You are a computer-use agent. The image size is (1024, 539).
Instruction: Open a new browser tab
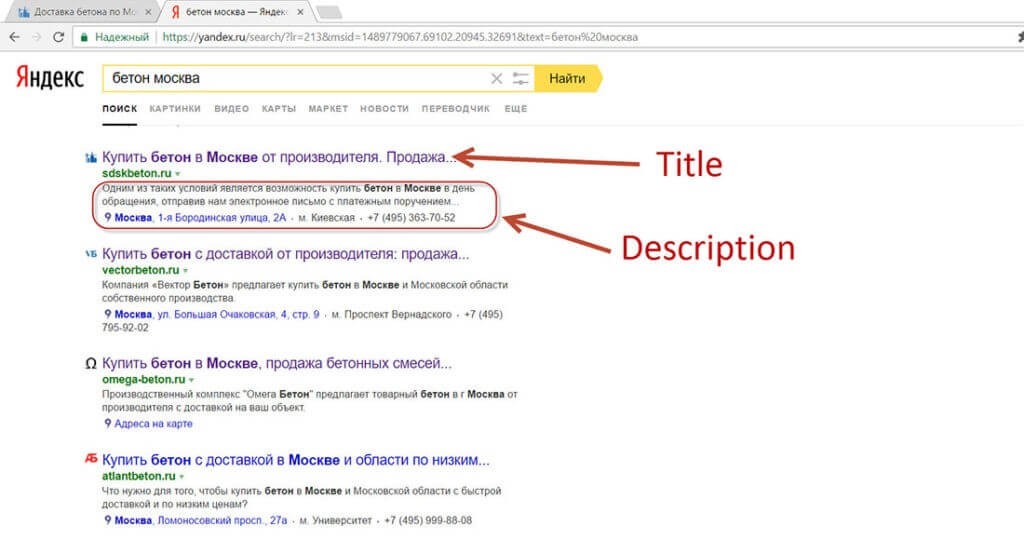coord(328,12)
